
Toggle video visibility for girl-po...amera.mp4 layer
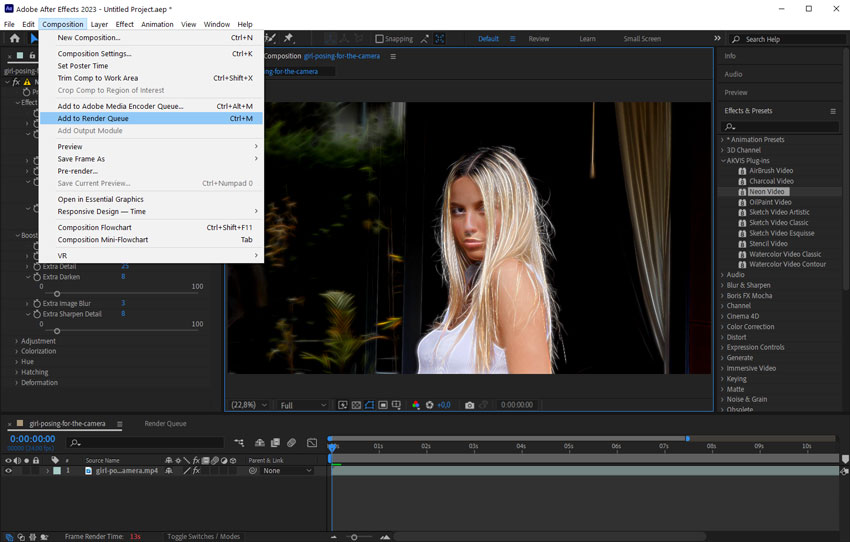coord(8,471)
